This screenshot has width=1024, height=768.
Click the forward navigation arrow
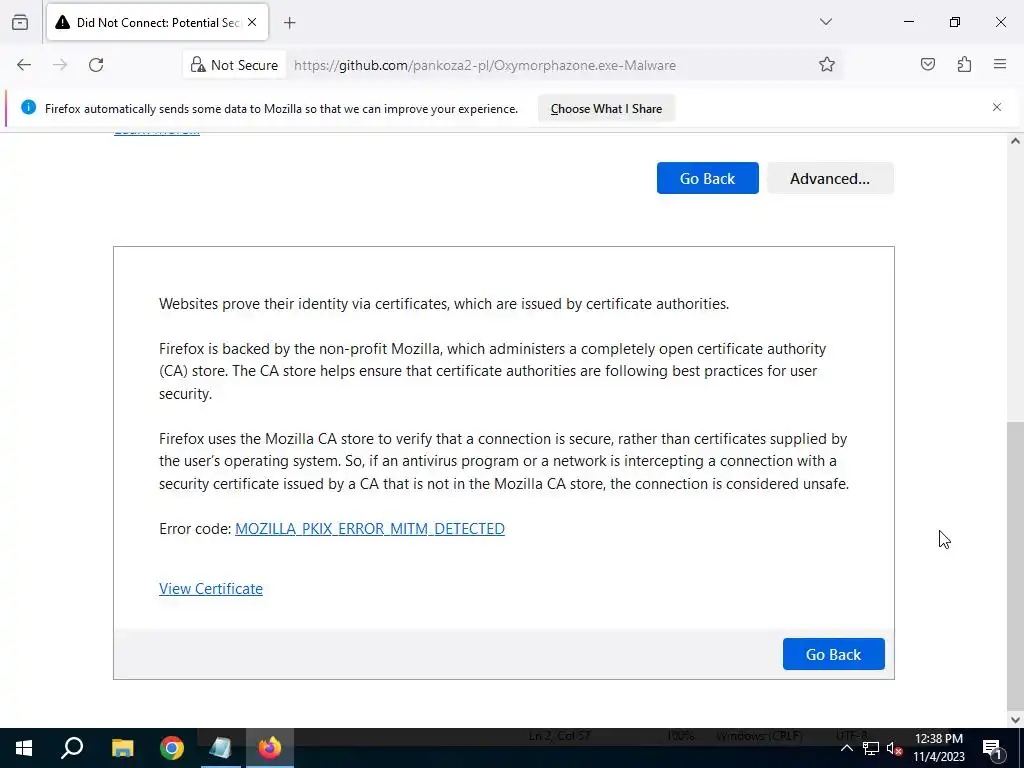coord(59,65)
